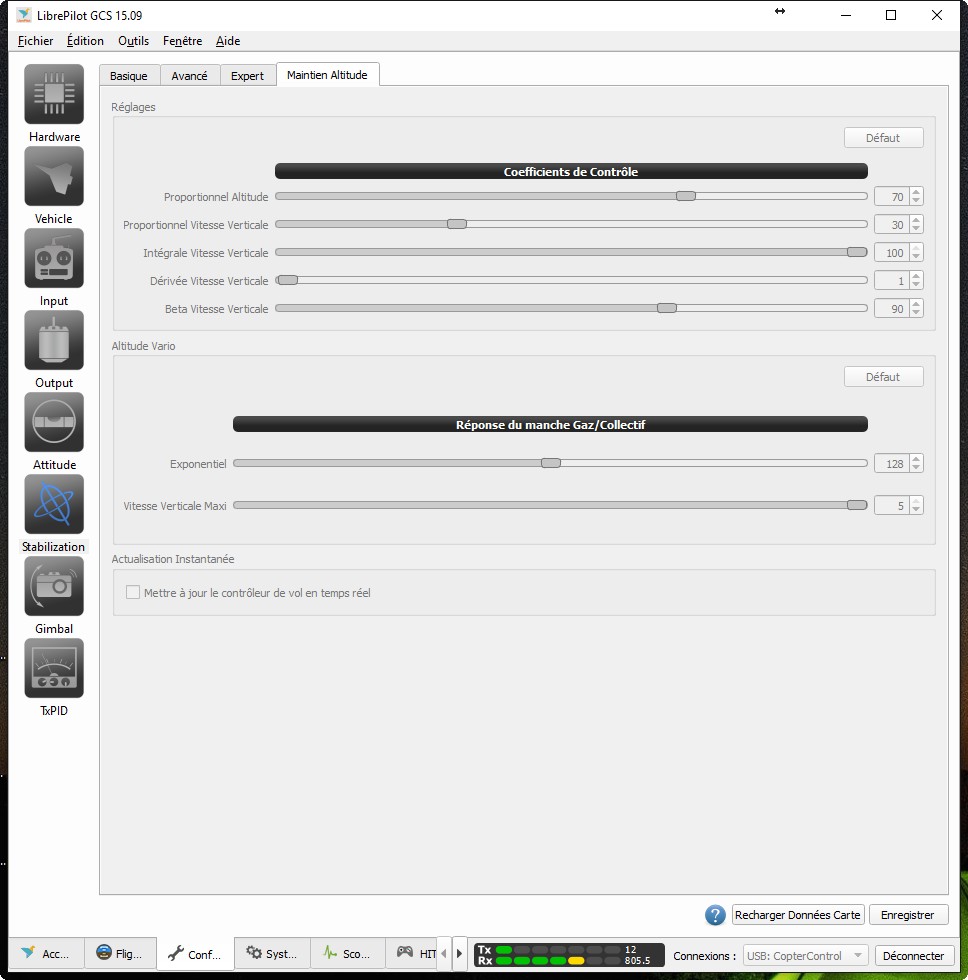This screenshot has height=980, width=968.
Task: Adjust the Vitesse Verticale Maxi slider handle
Action: [x=857, y=505]
